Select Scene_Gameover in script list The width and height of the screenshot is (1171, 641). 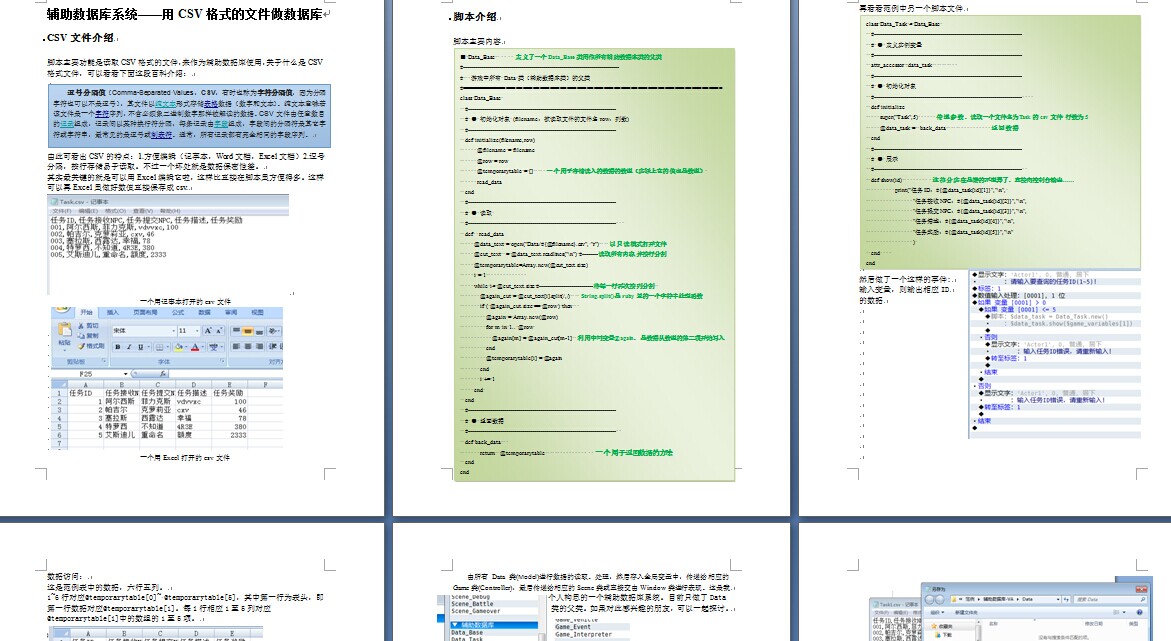click(x=476, y=611)
